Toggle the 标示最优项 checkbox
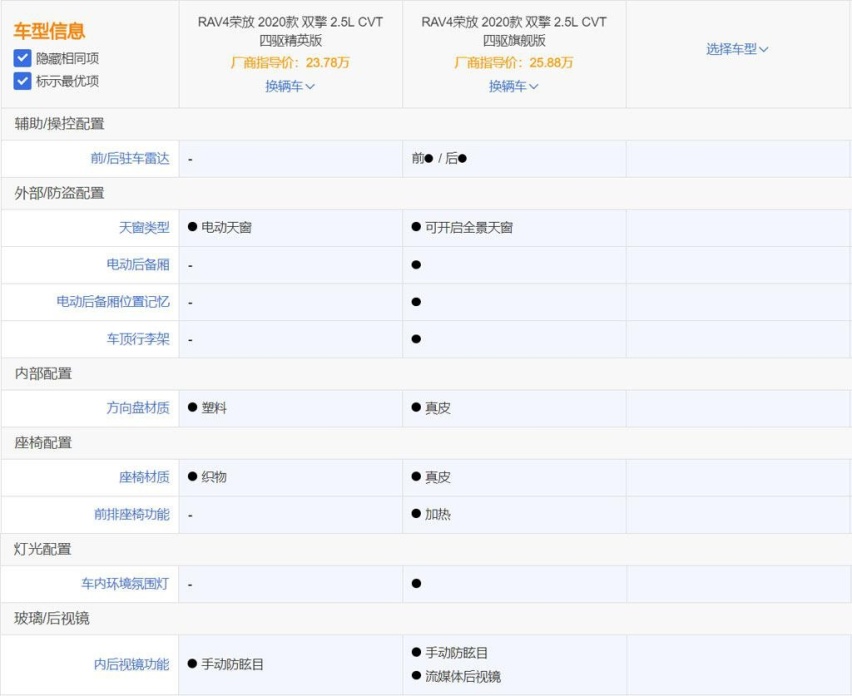 (x=22, y=81)
